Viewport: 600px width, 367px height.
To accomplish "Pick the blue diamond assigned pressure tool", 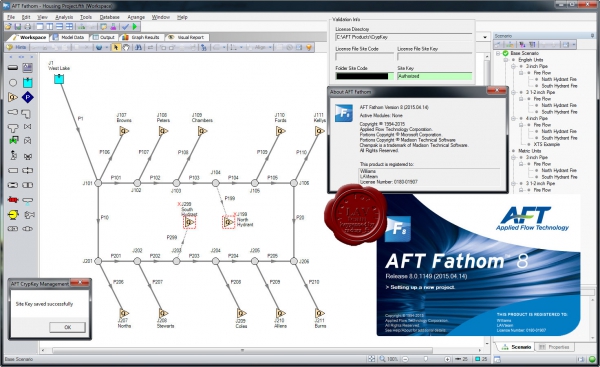I will [x=28, y=97].
